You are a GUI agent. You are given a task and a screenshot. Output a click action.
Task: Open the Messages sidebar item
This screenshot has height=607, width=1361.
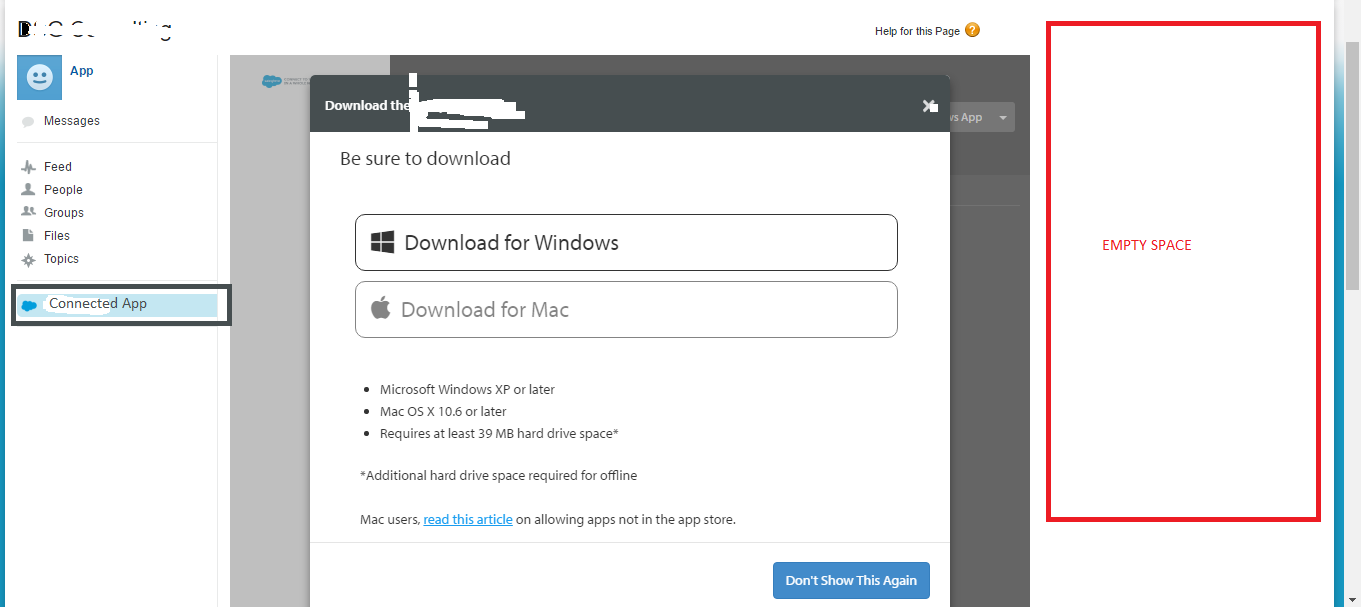coord(72,121)
